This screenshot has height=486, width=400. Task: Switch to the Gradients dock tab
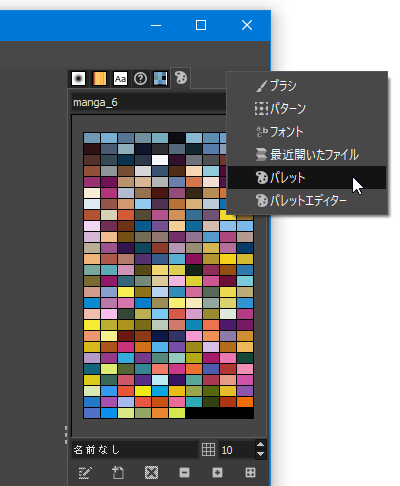tap(99, 79)
